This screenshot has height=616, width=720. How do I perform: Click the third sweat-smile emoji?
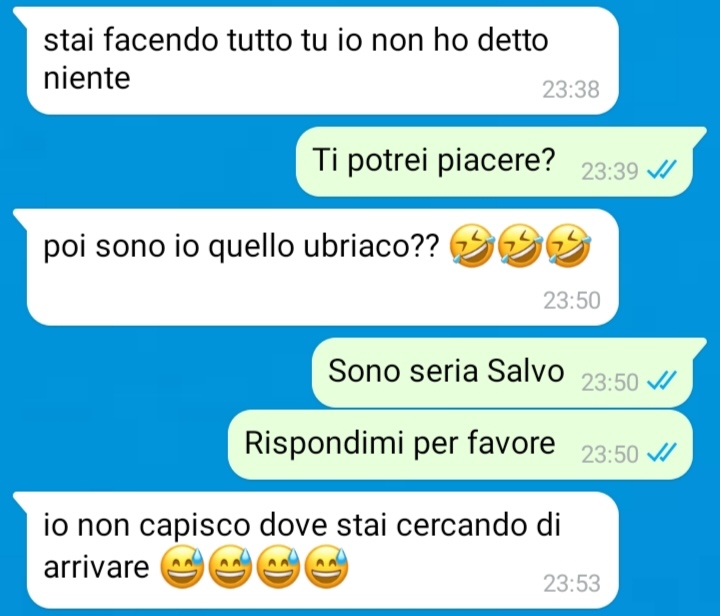point(278,567)
